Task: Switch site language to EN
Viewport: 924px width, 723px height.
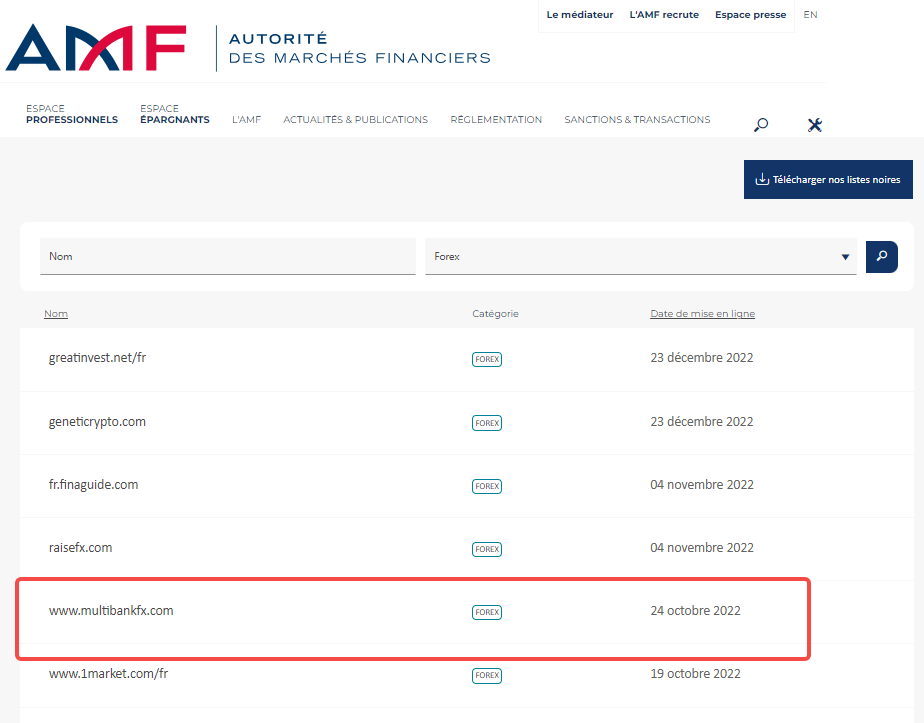Action: 810,15
